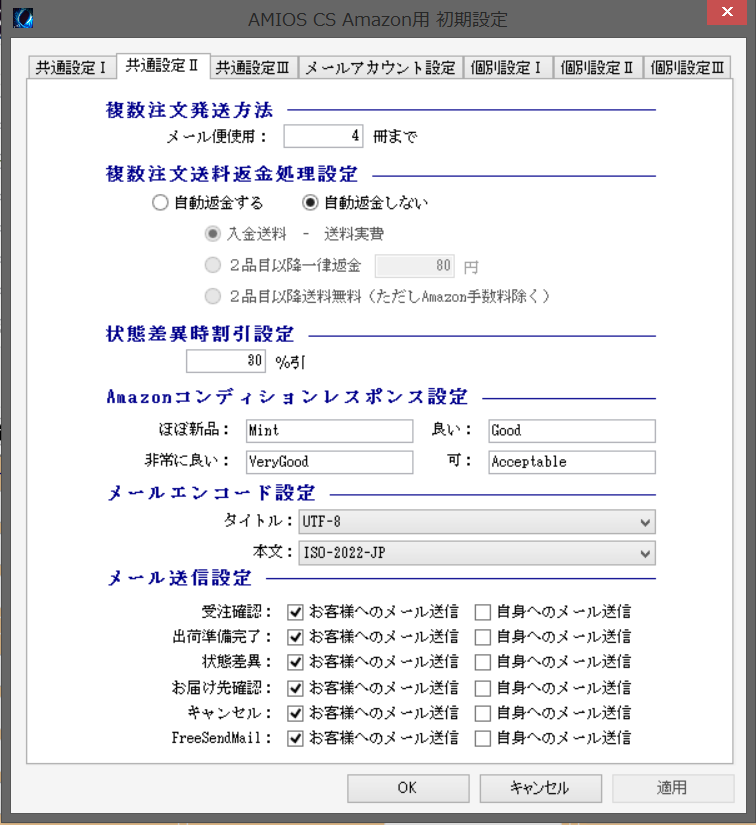Click the 適用 button

[x=673, y=788]
